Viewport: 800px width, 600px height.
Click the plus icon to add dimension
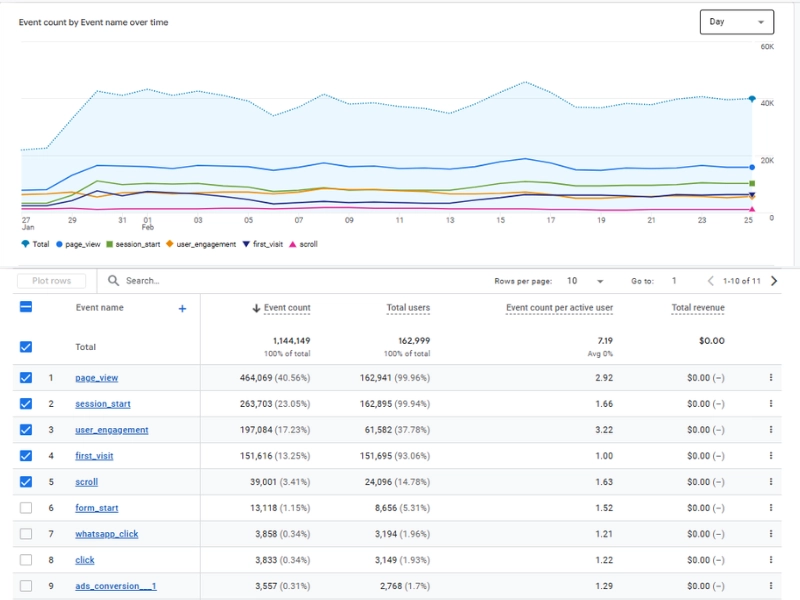tap(182, 309)
